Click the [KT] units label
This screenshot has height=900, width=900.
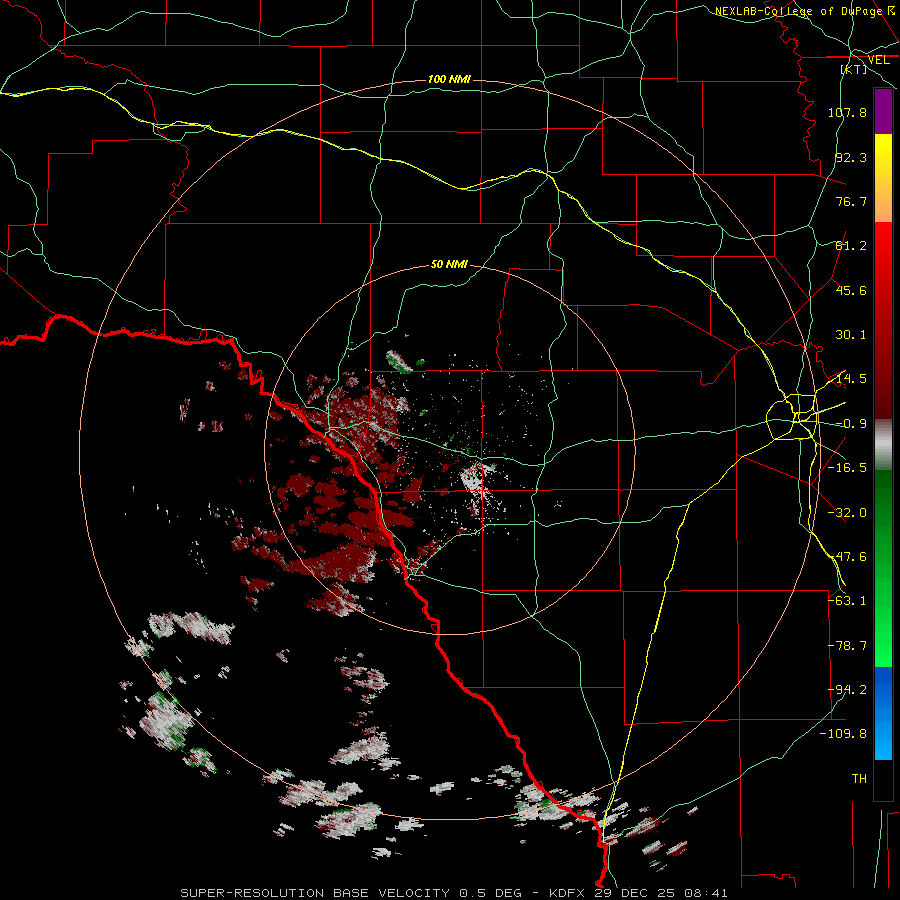pyautogui.click(x=854, y=69)
